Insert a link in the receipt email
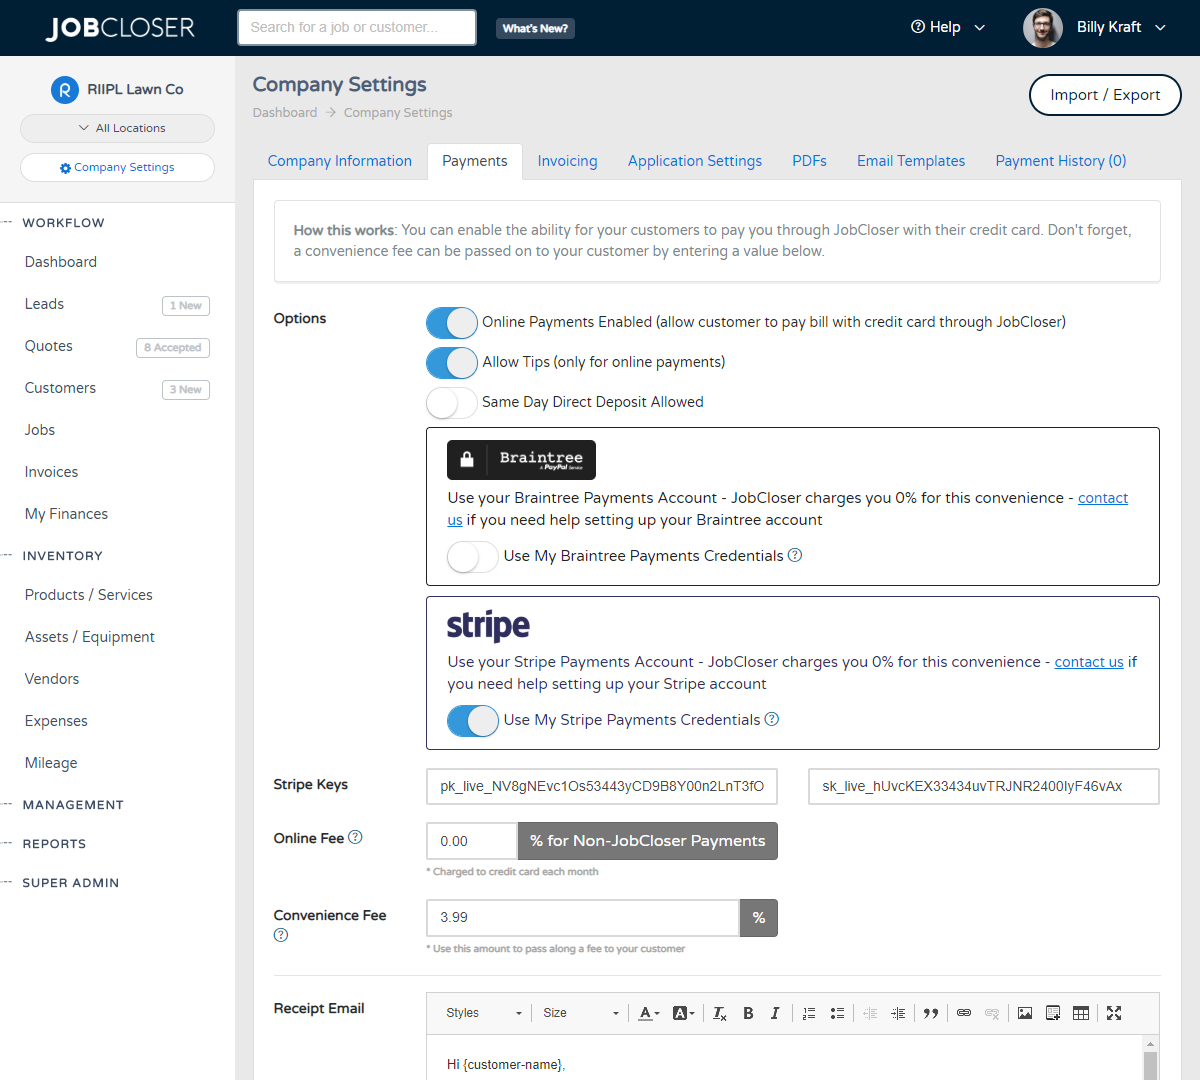The height and width of the screenshot is (1080, 1200). click(963, 1013)
